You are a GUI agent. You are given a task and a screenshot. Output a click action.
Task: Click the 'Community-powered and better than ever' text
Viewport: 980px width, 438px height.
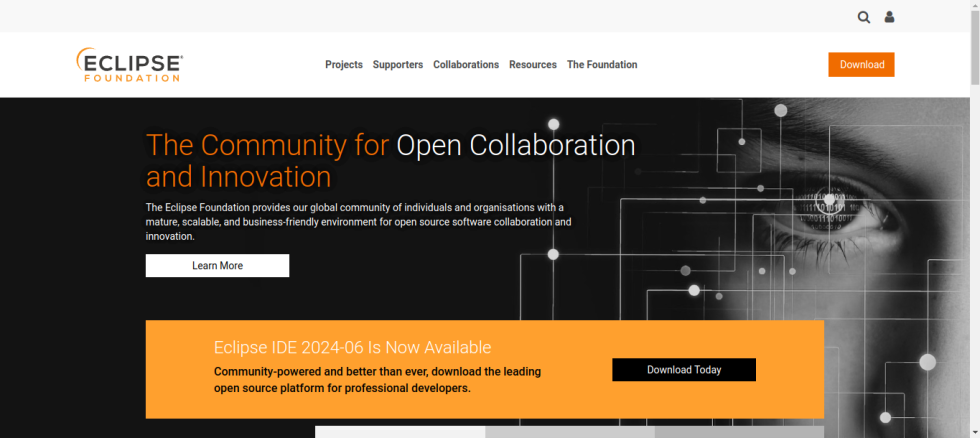click(377, 379)
